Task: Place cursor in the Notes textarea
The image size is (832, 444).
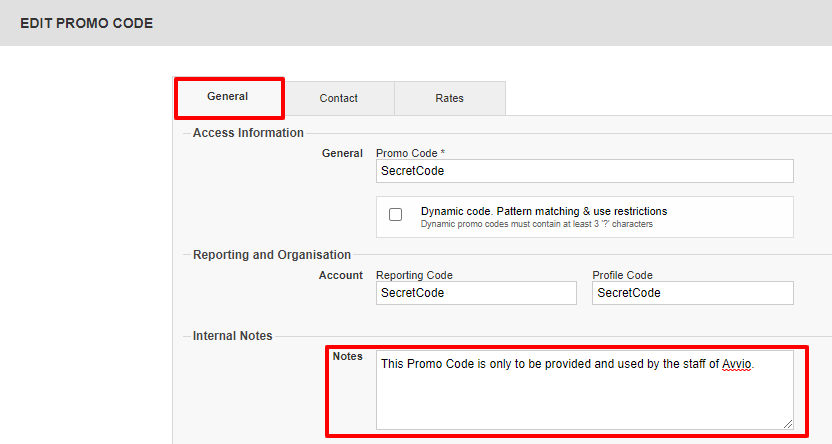Action: [585, 390]
